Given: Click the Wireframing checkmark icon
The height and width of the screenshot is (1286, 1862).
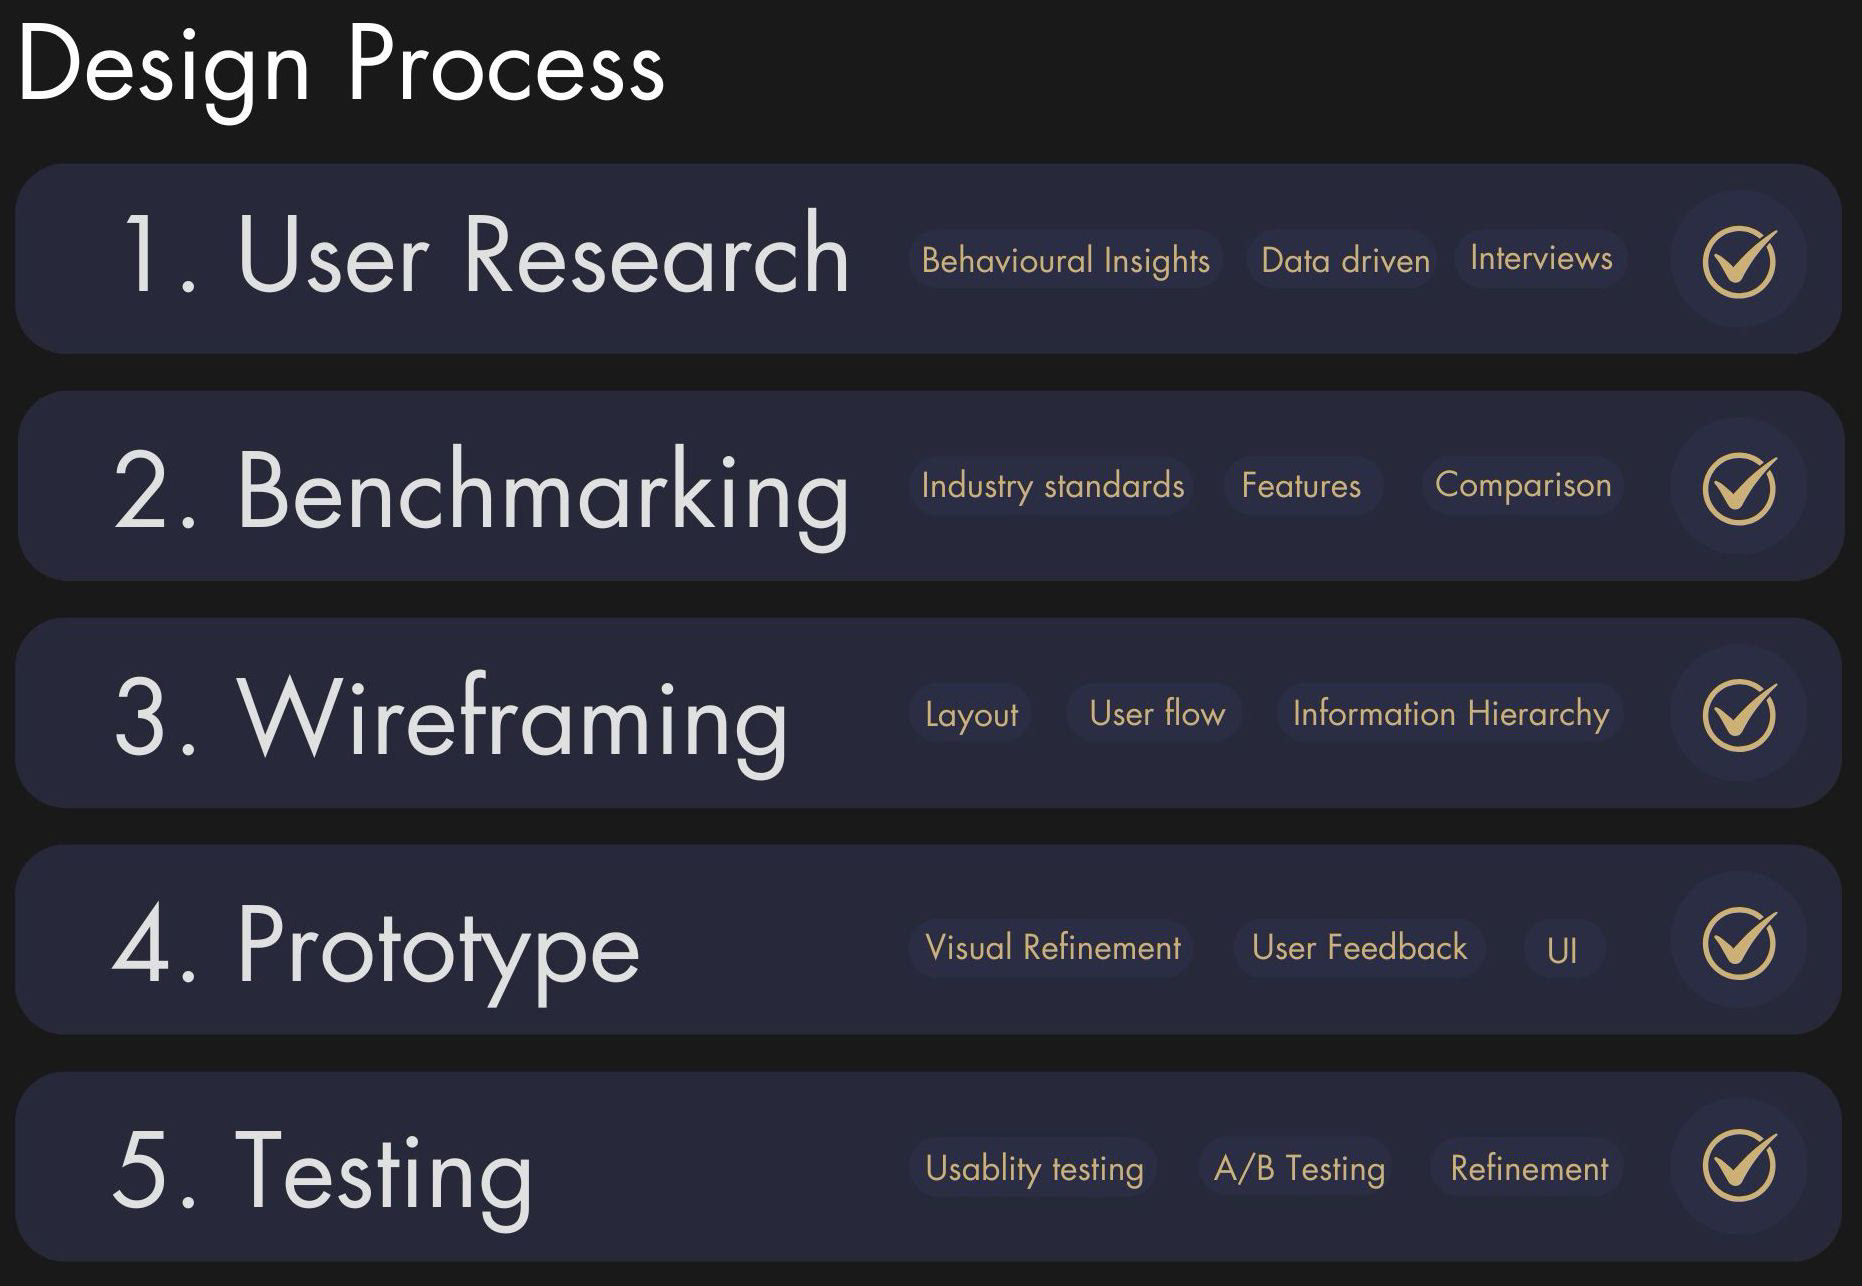Looking at the screenshot, I should (1739, 714).
